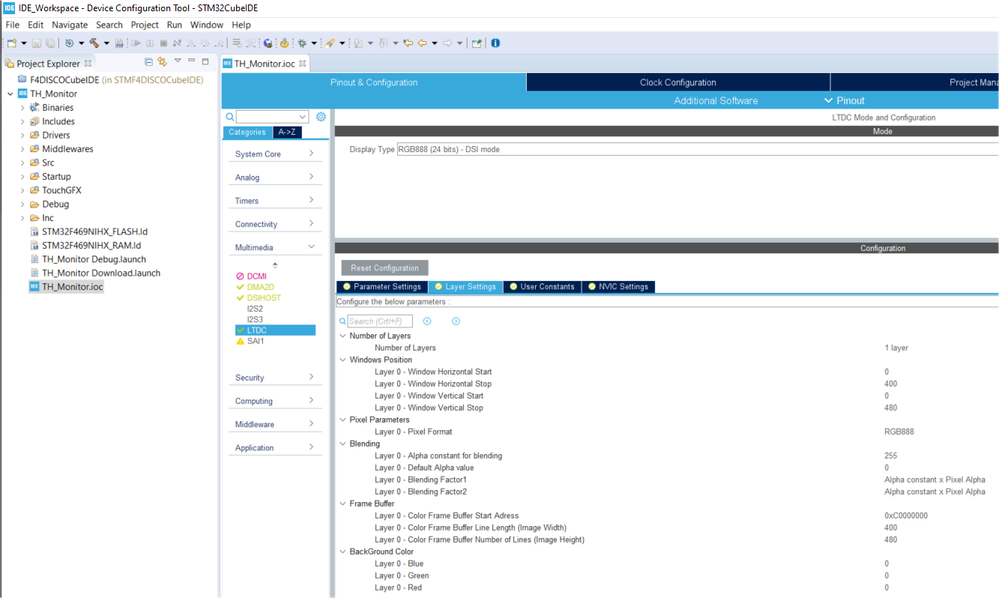Click the Suspend debug icon

(150, 43)
